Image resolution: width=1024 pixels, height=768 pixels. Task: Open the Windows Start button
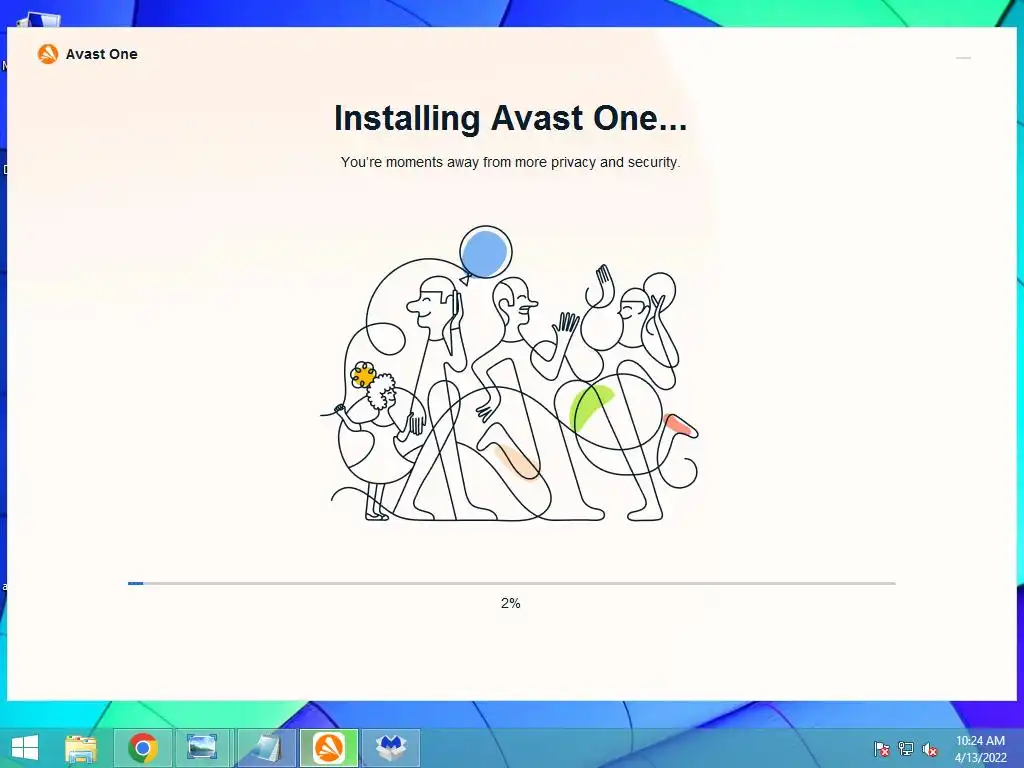pyautogui.click(x=25, y=748)
